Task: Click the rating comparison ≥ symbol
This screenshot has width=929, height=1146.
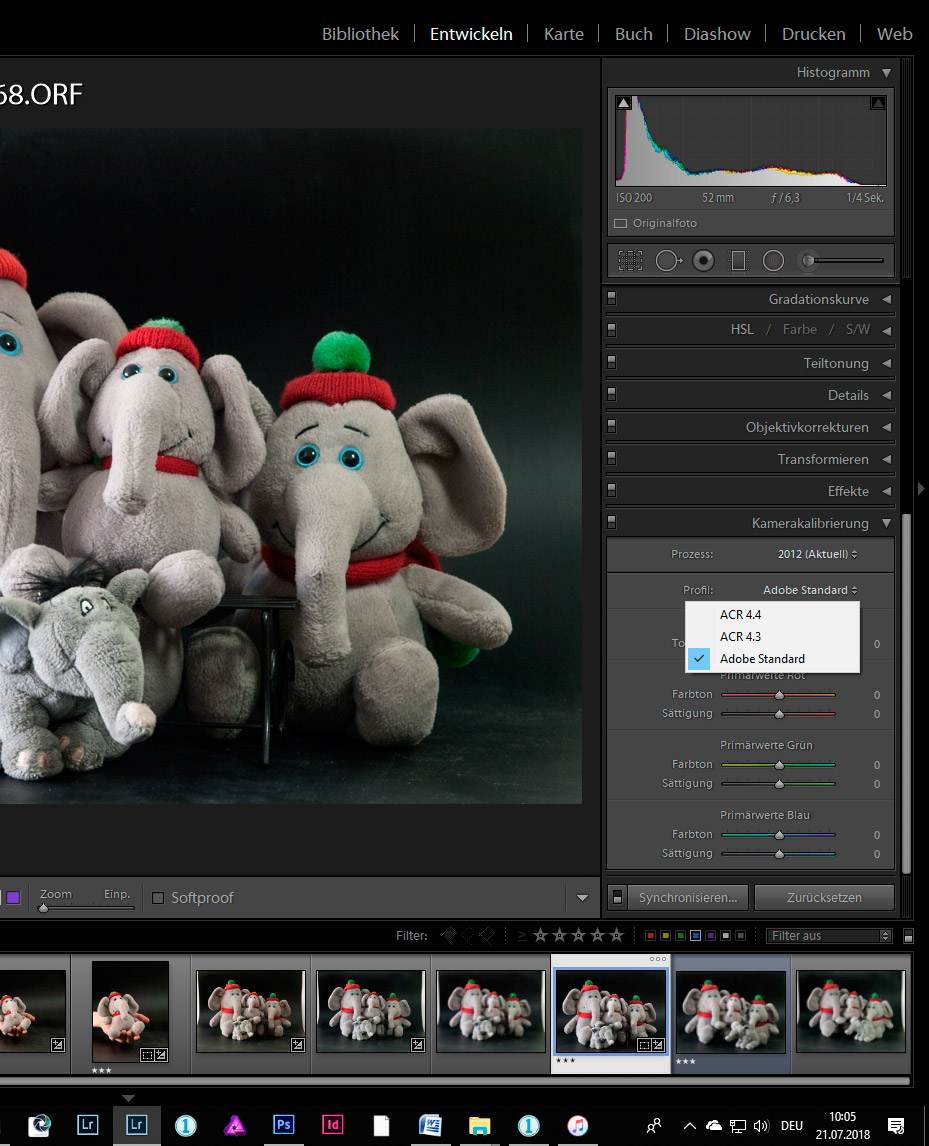Action: [522, 936]
